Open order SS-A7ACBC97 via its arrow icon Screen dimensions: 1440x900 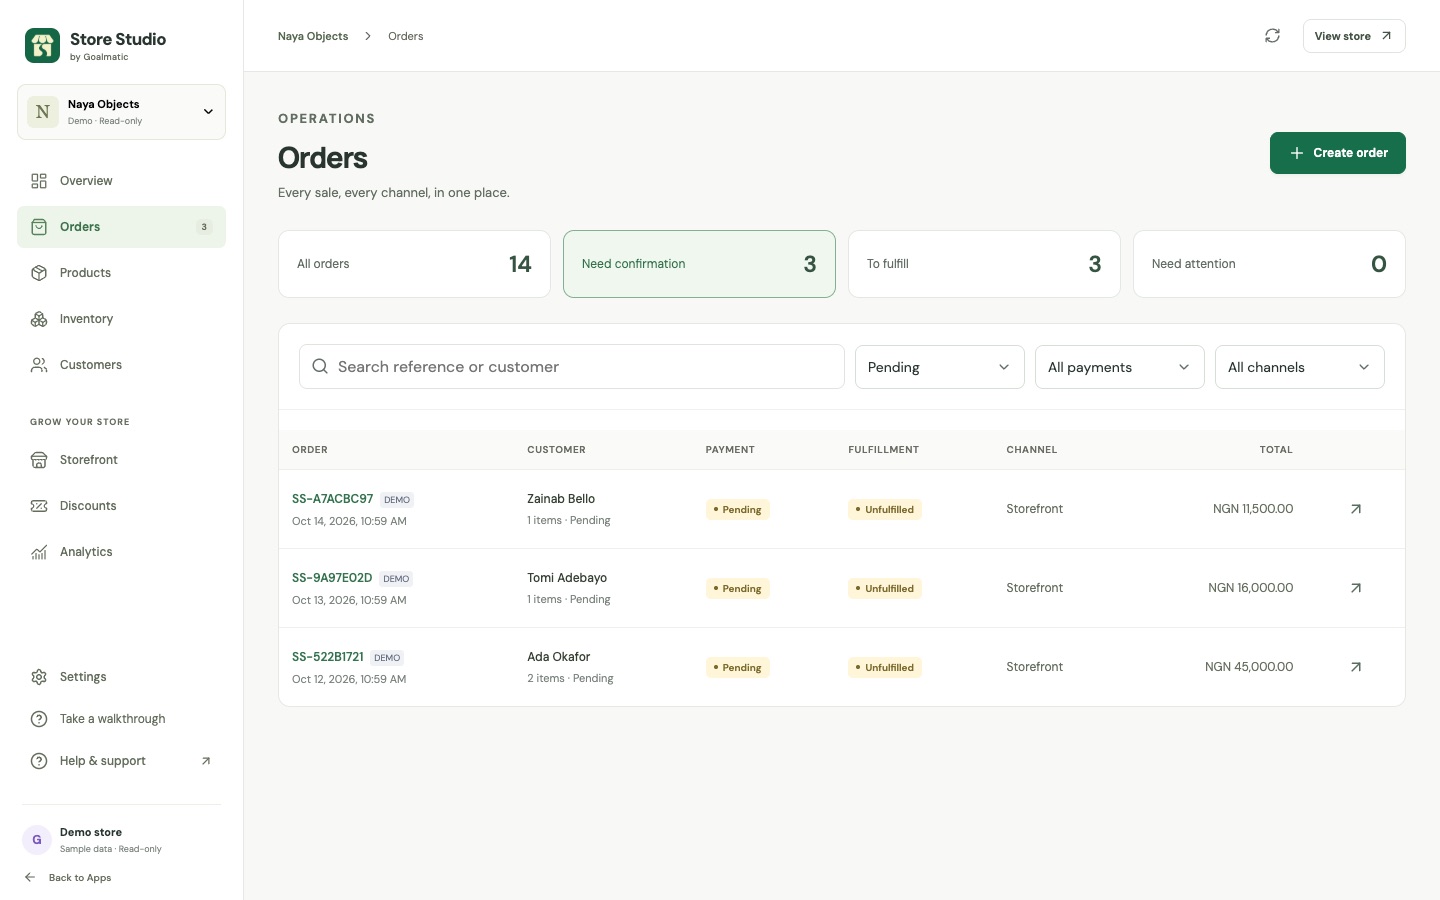coord(1356,509)
